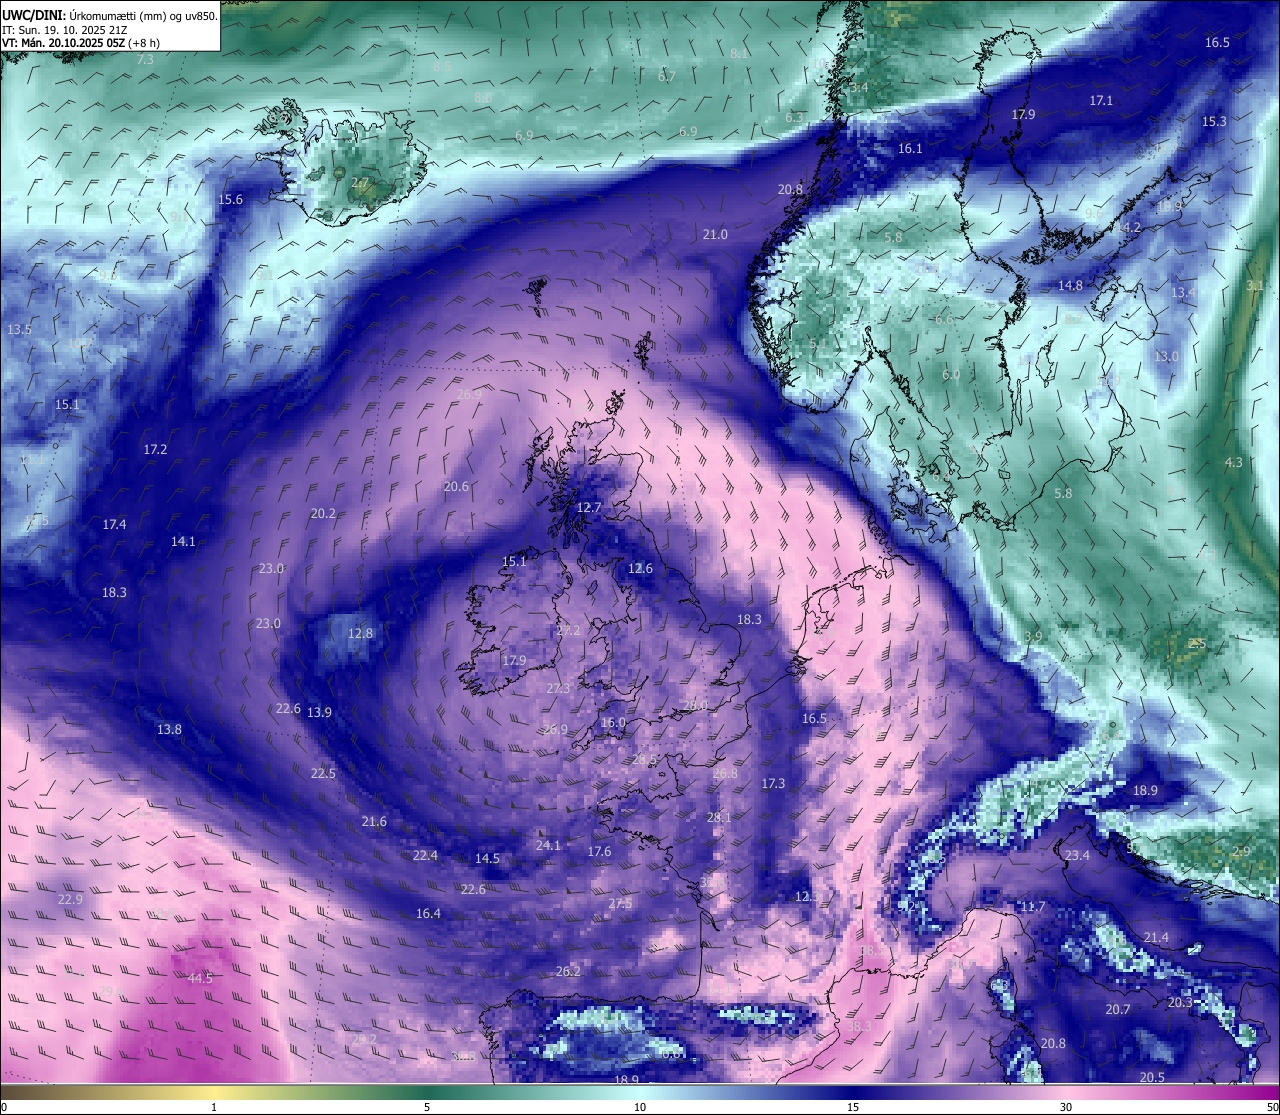
Task: Click the 17.3 value over Belgium
Action: pyautogui.click(x=773, y=783)
